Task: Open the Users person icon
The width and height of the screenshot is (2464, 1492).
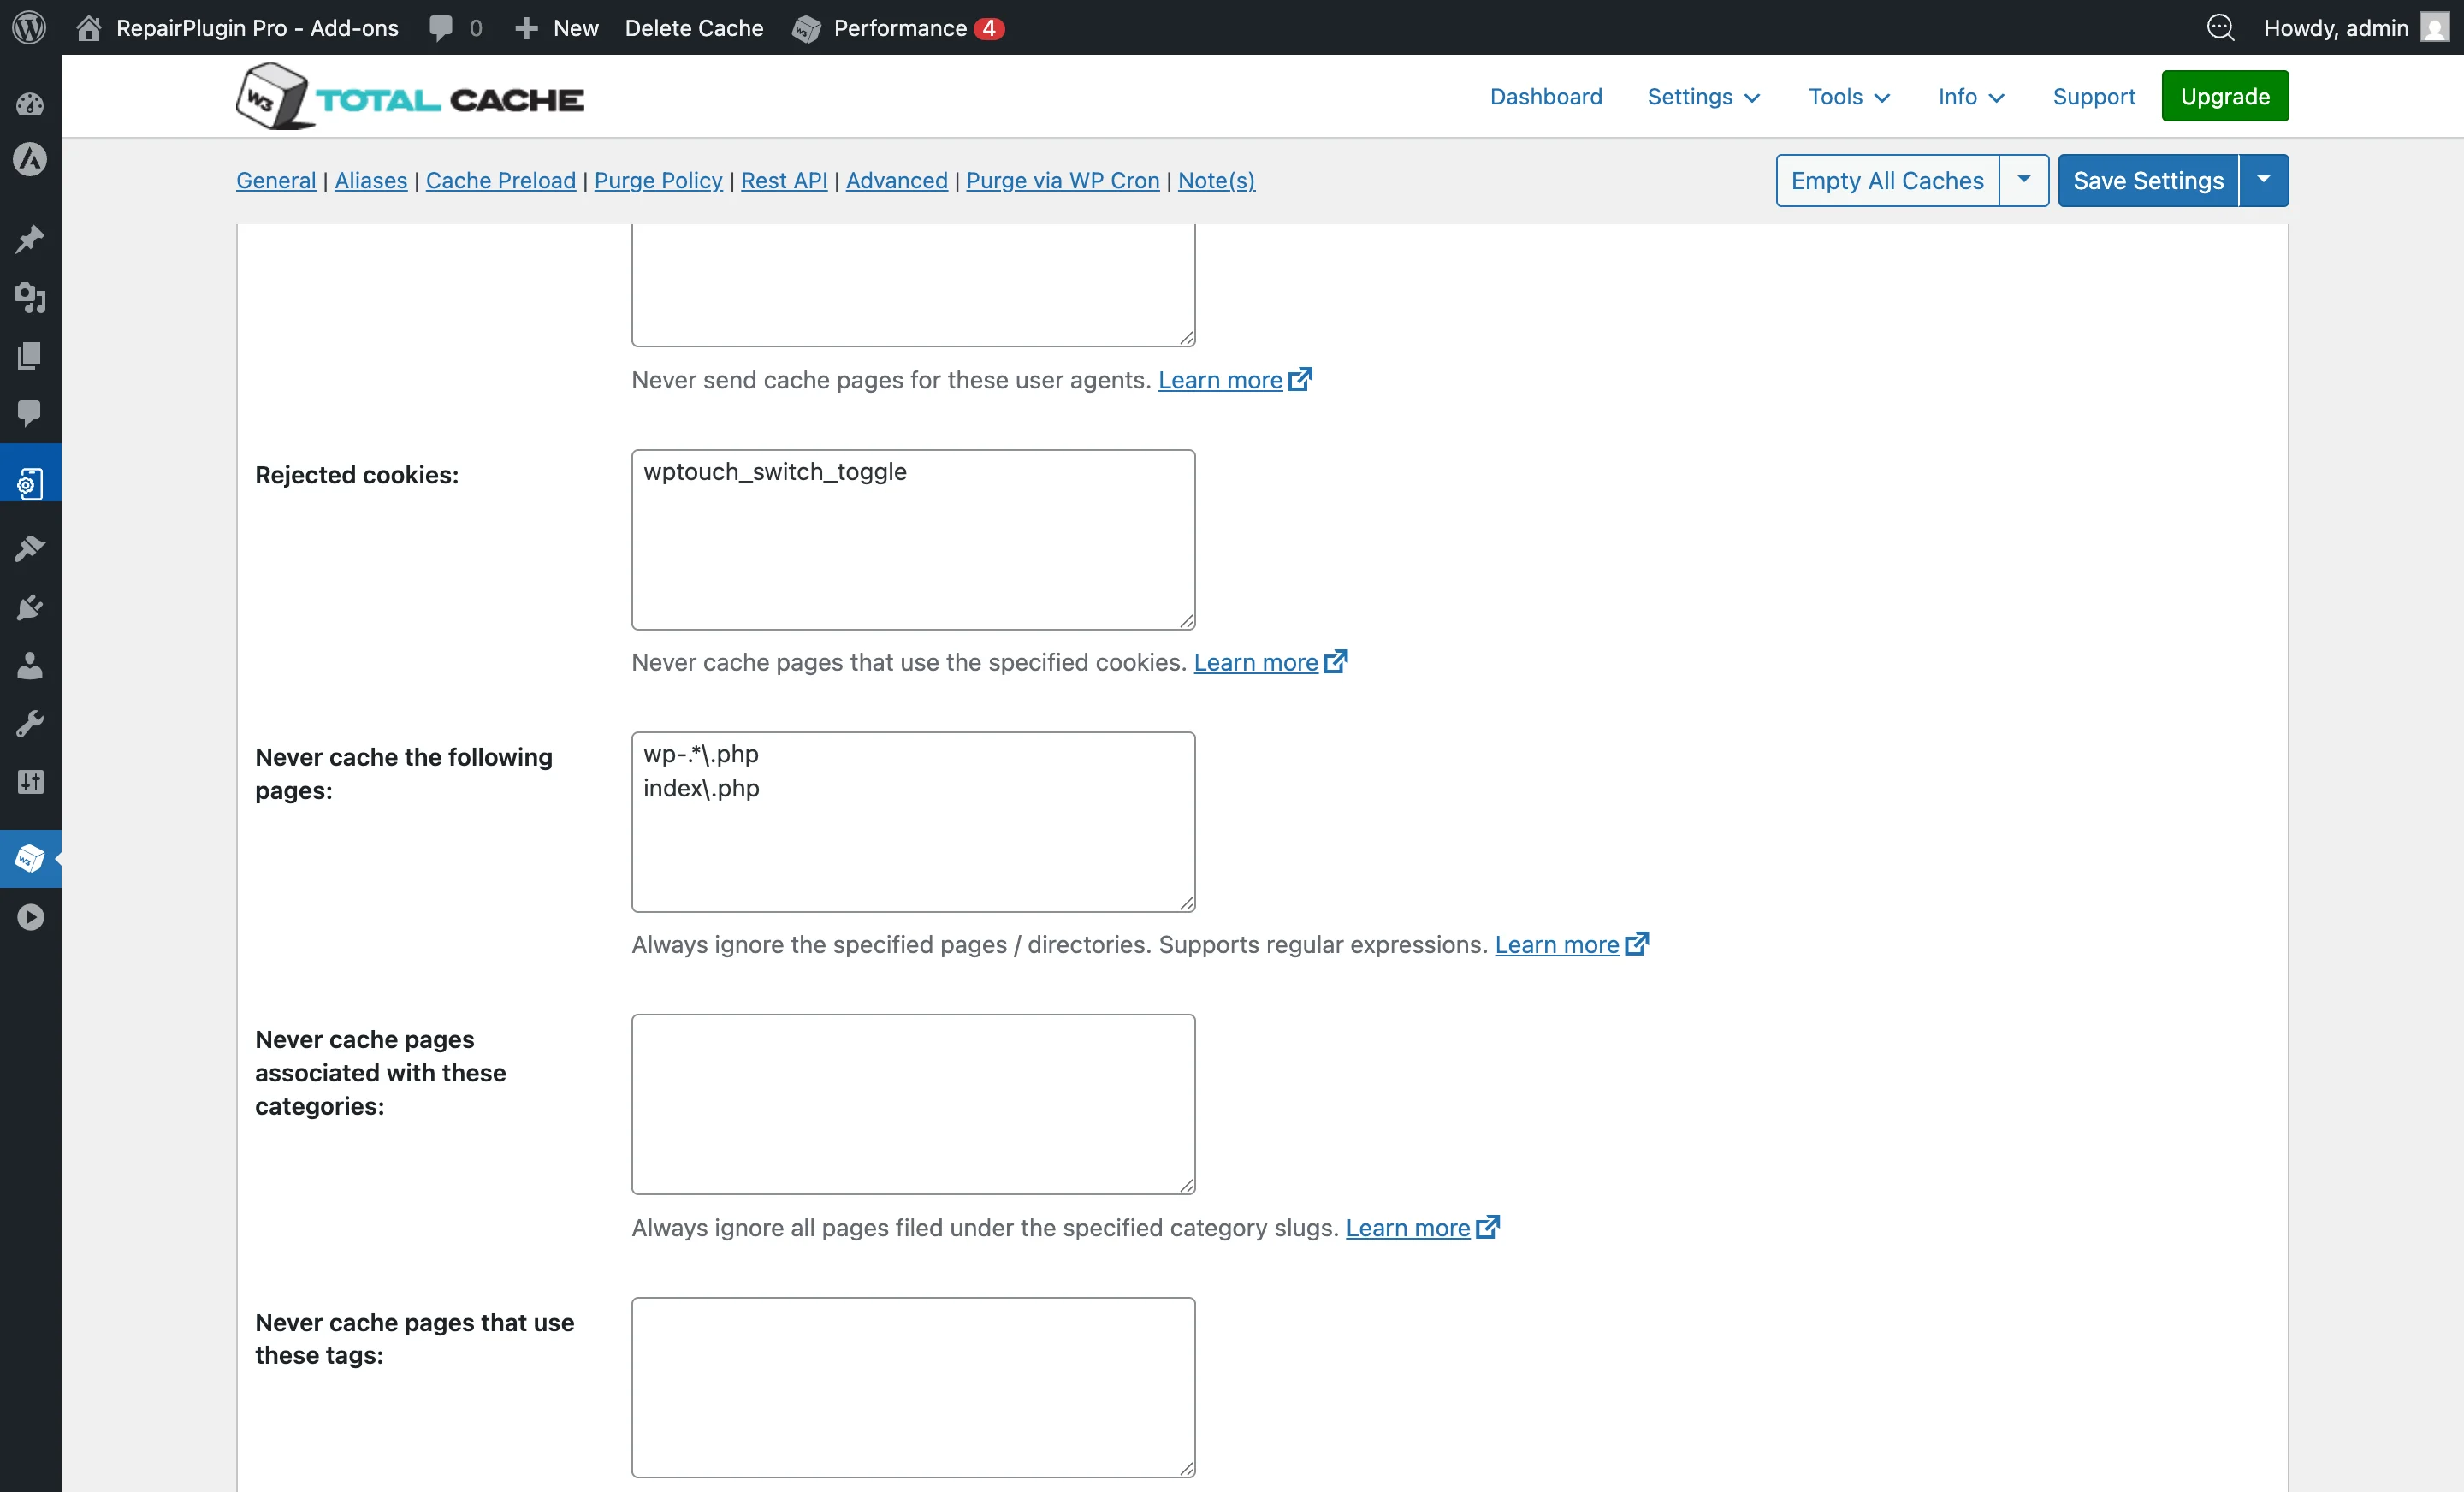Action: coord(30,666)
